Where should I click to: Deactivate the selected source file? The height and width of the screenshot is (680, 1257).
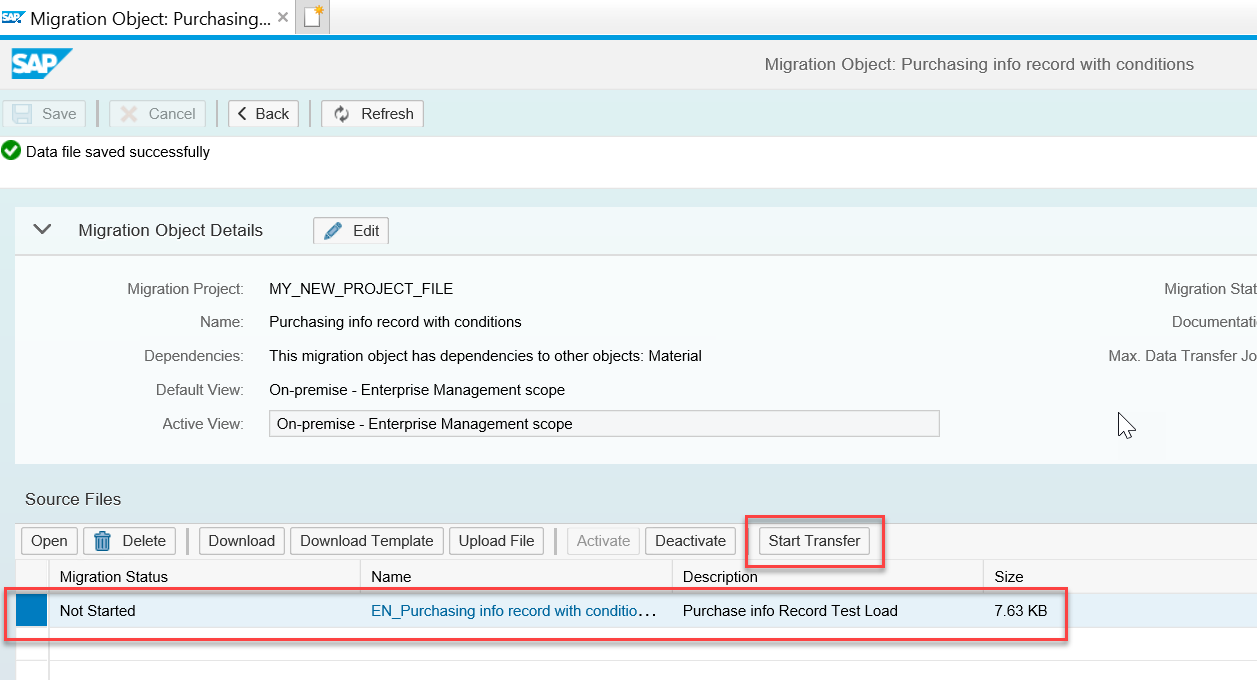click(690, 541)
